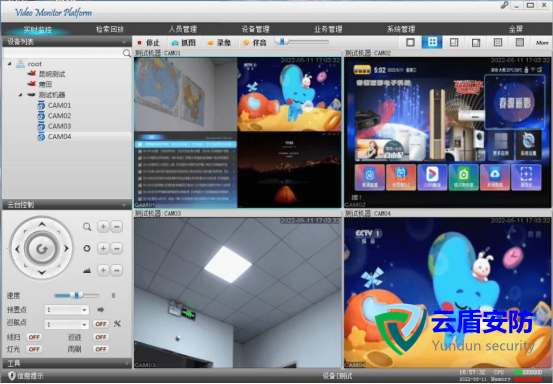The height and width of the screenshot is (384, 553).
Task: Click the PTZ center auto-rotate button
Action: pyautogui.click(x=42, y=249)
